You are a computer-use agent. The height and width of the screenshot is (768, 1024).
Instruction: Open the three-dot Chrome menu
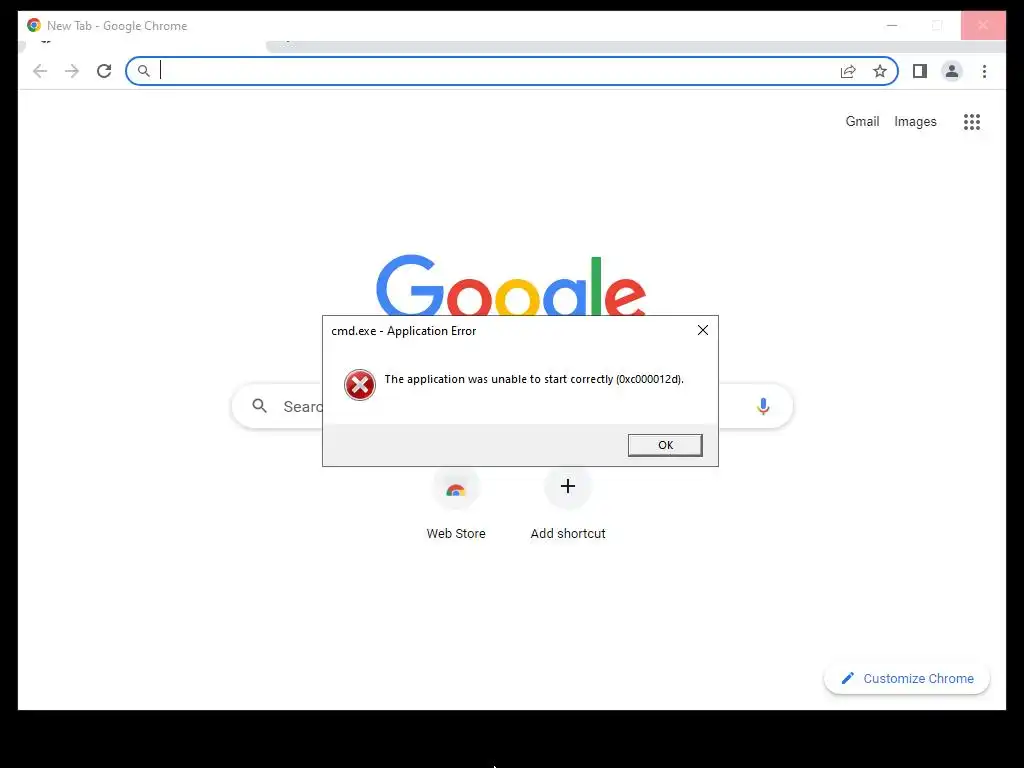tap(984, 71)
